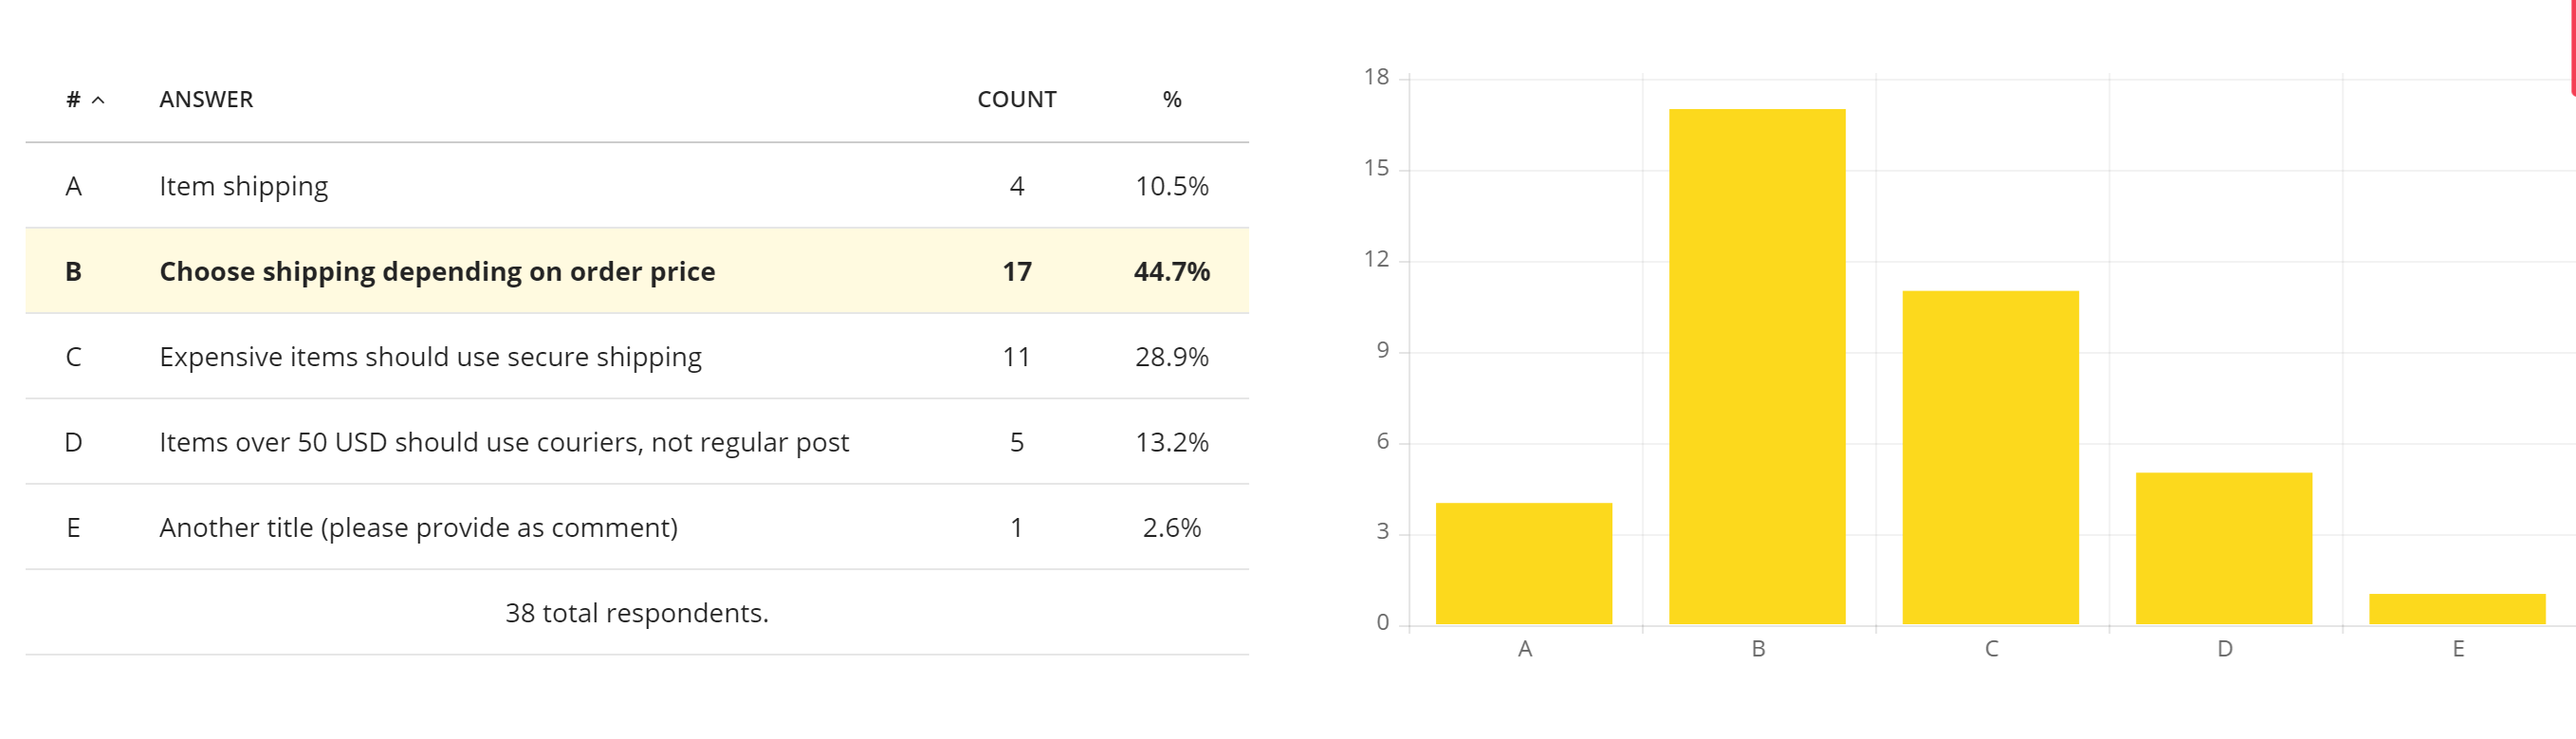This screenshot has height=739, width=2576.
Task: Click the % column header
Action: coord(1171,100)
